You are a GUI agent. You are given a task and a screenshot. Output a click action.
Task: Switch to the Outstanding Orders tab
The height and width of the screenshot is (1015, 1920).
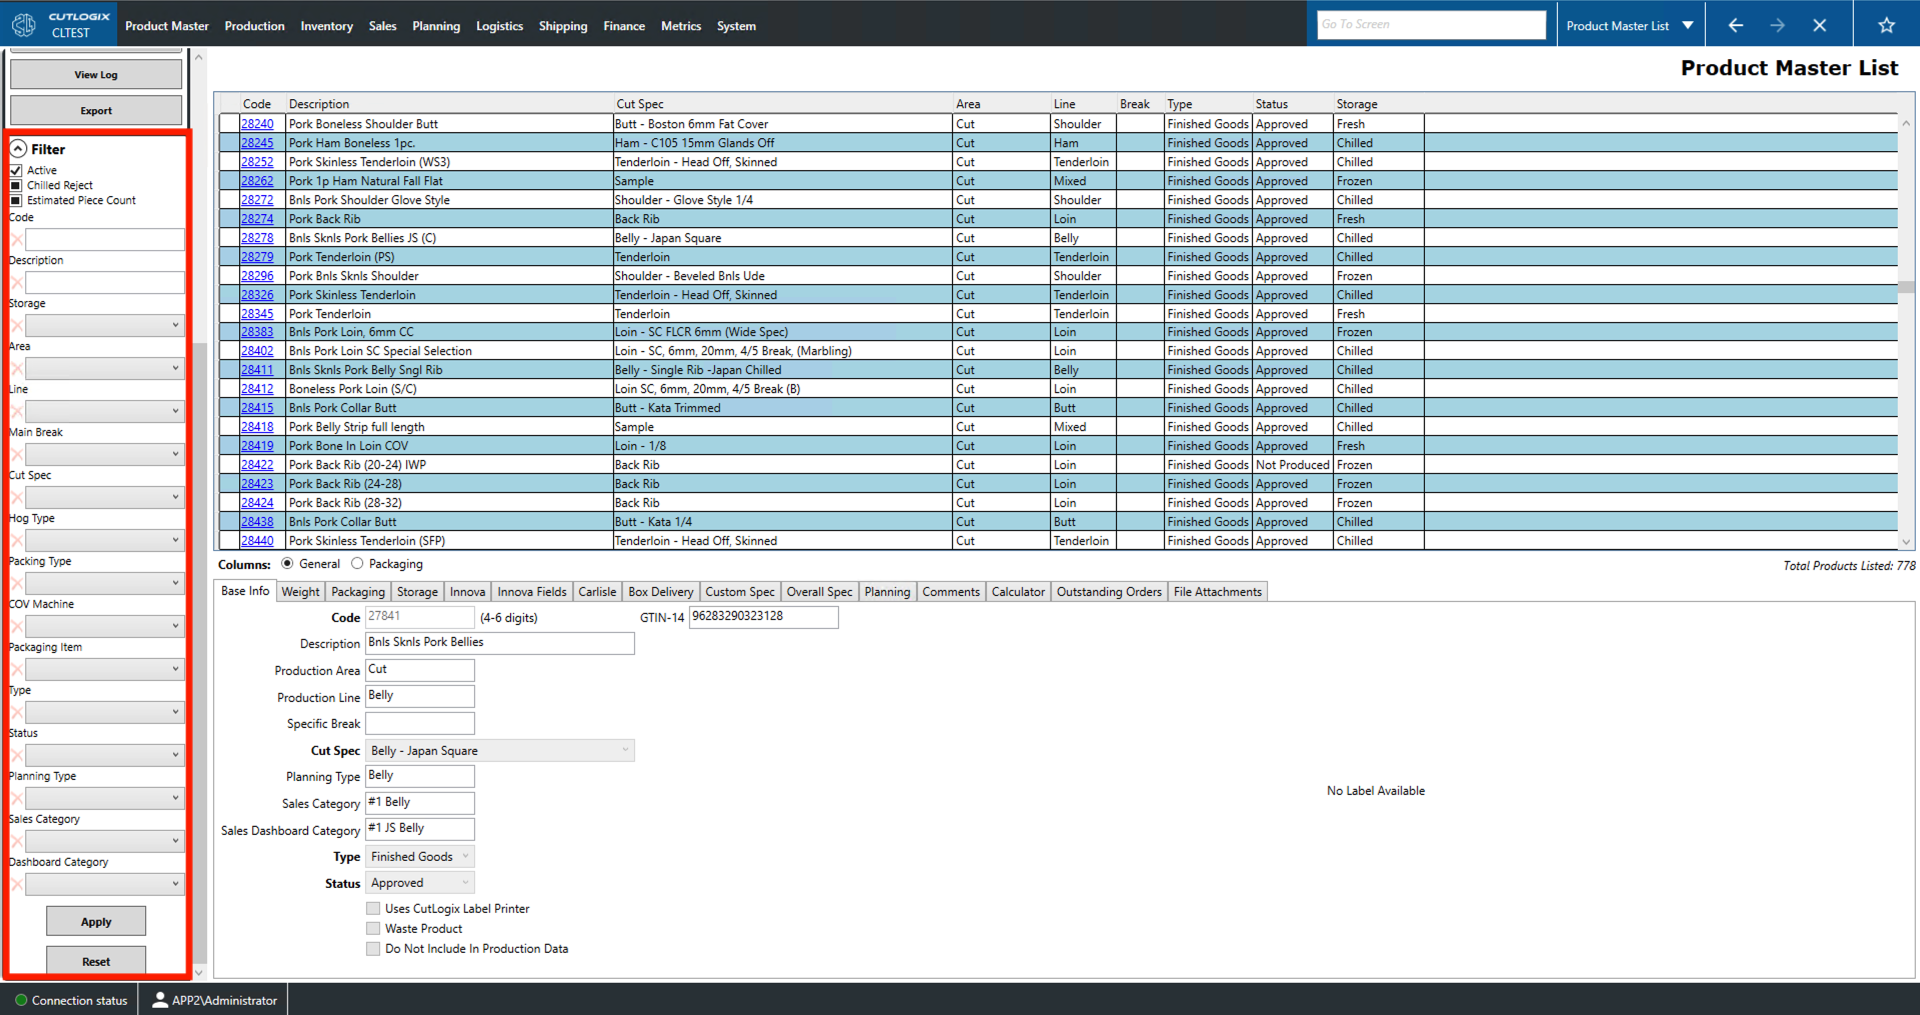(x=1108, y=591)
